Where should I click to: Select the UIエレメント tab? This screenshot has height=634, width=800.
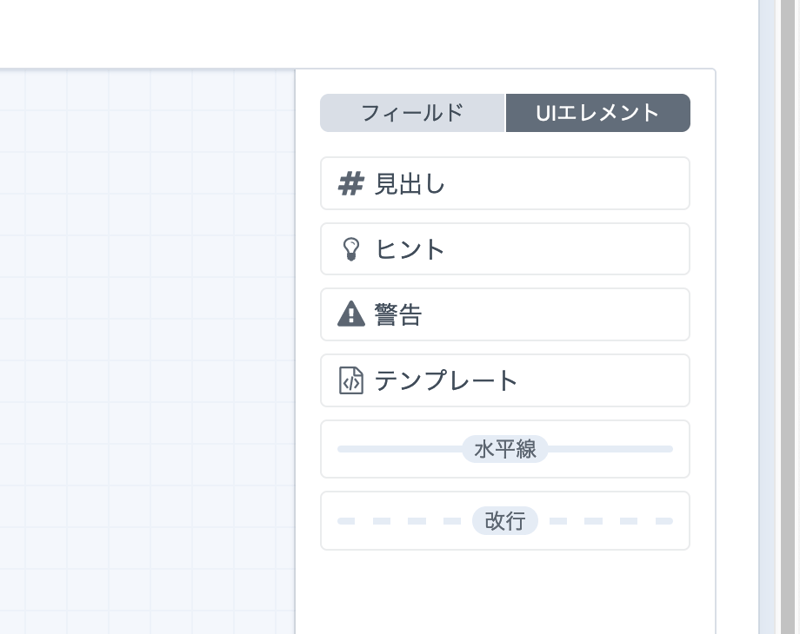[x=598, y=113]
